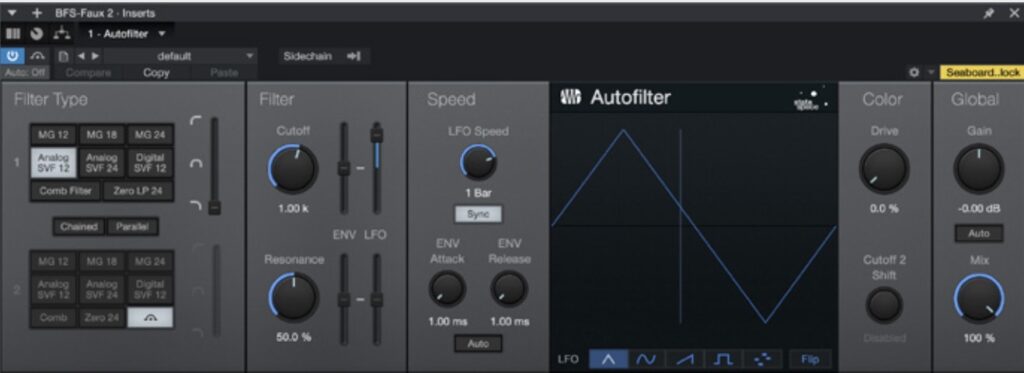Viewport: 1024px width, 373px height.
Task: Click the Drive knob
Action: pos(884,169)
